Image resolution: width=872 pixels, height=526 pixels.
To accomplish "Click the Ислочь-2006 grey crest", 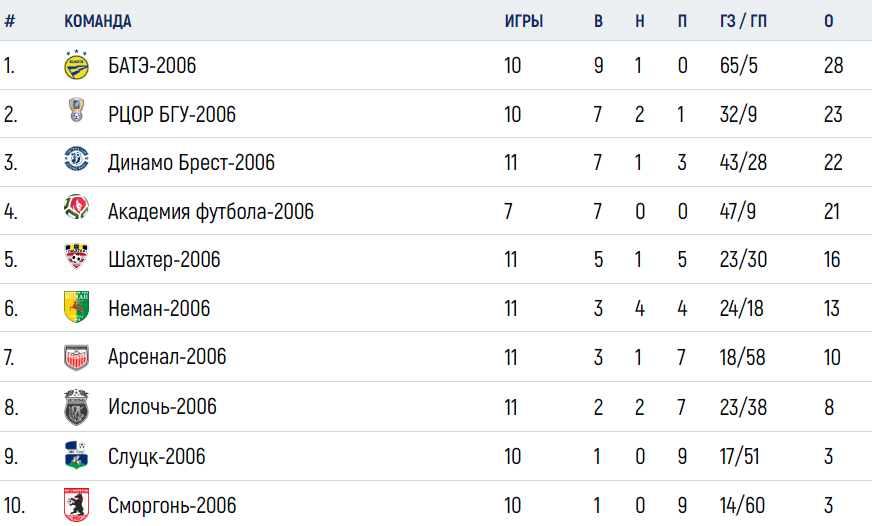I will [76, 407].
